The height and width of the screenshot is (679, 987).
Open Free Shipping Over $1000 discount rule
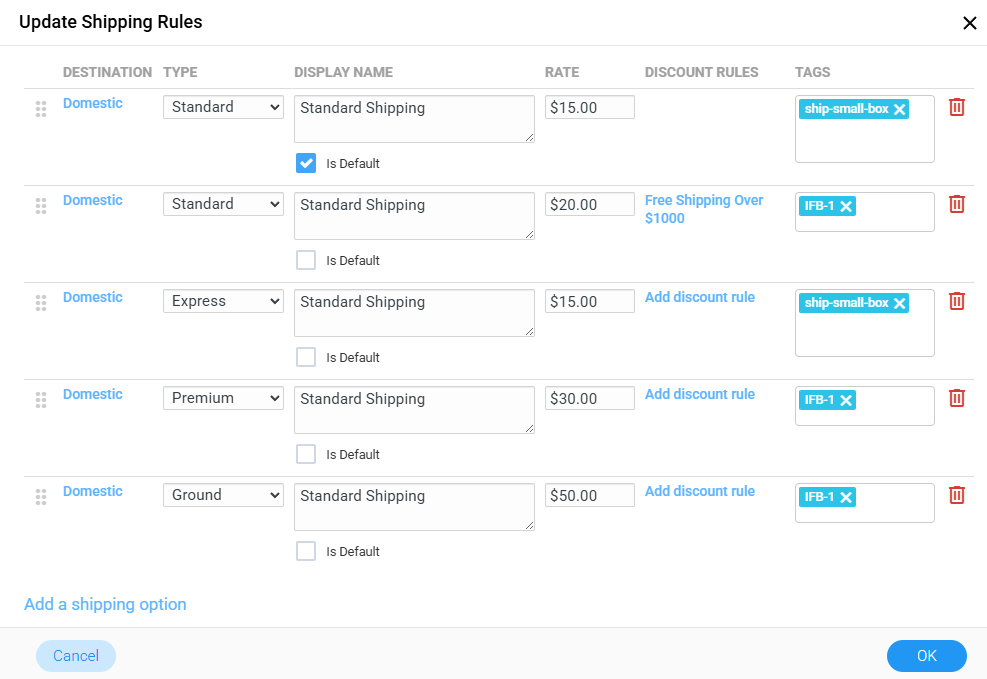704,209
